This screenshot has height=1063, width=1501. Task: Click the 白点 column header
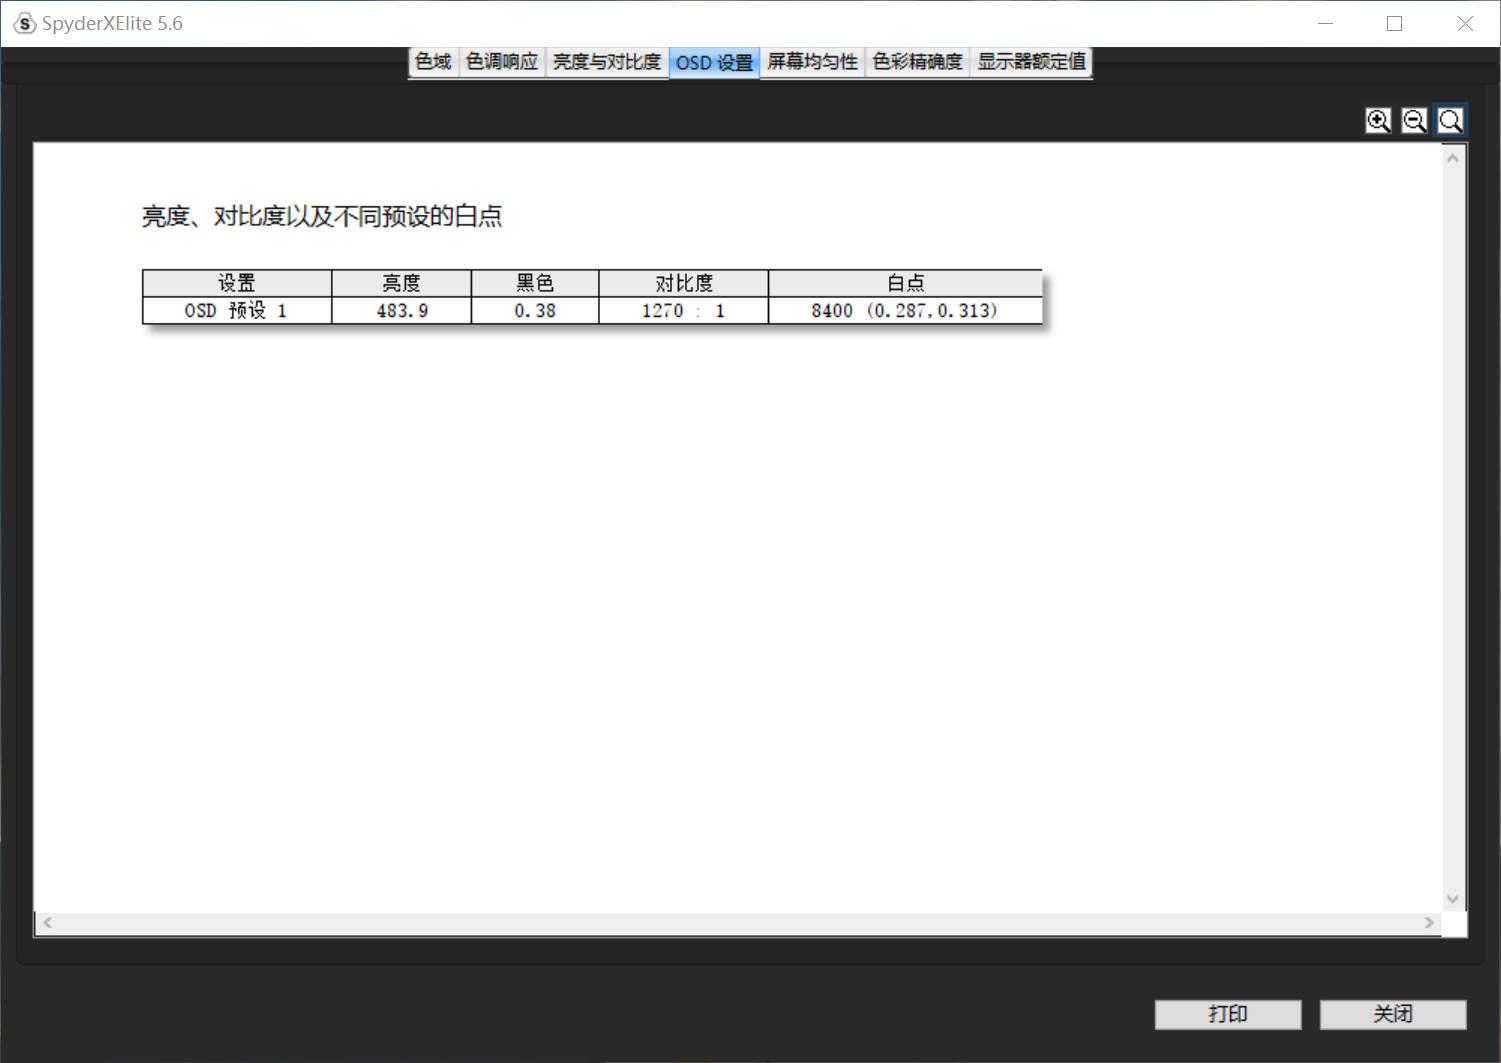pos(904,282)
